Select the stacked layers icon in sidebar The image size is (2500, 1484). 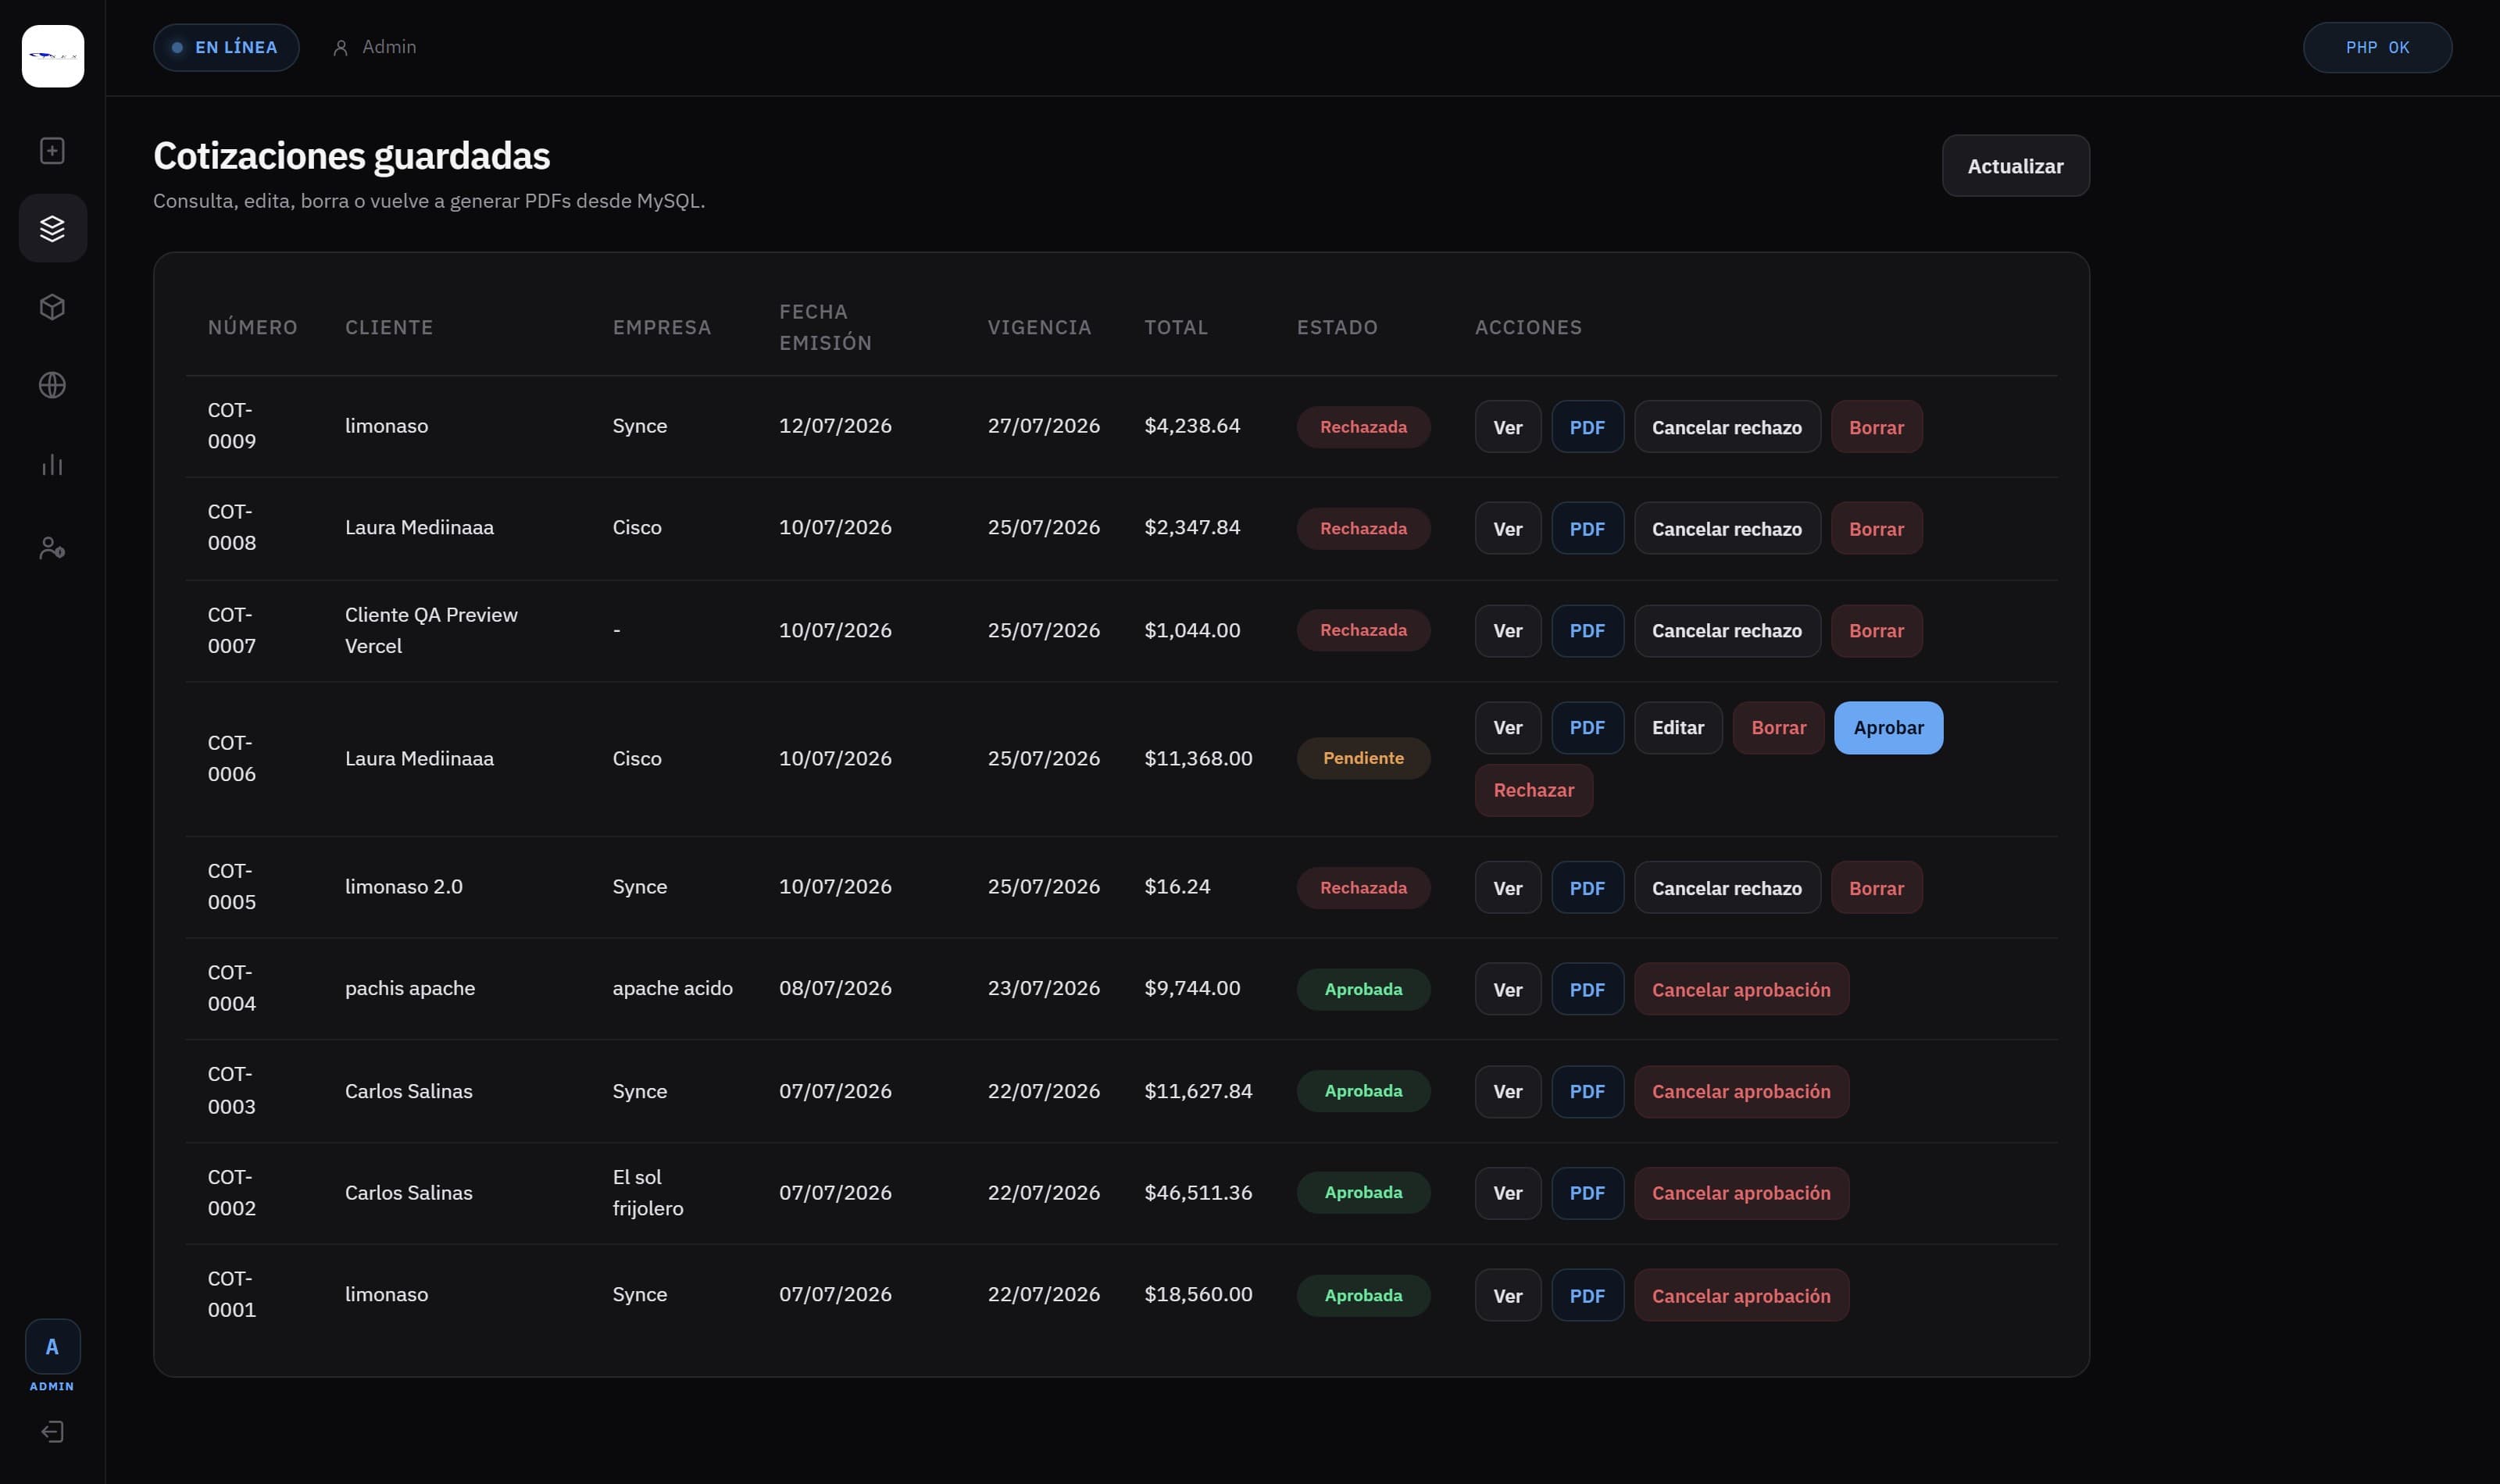coord(52,228)
